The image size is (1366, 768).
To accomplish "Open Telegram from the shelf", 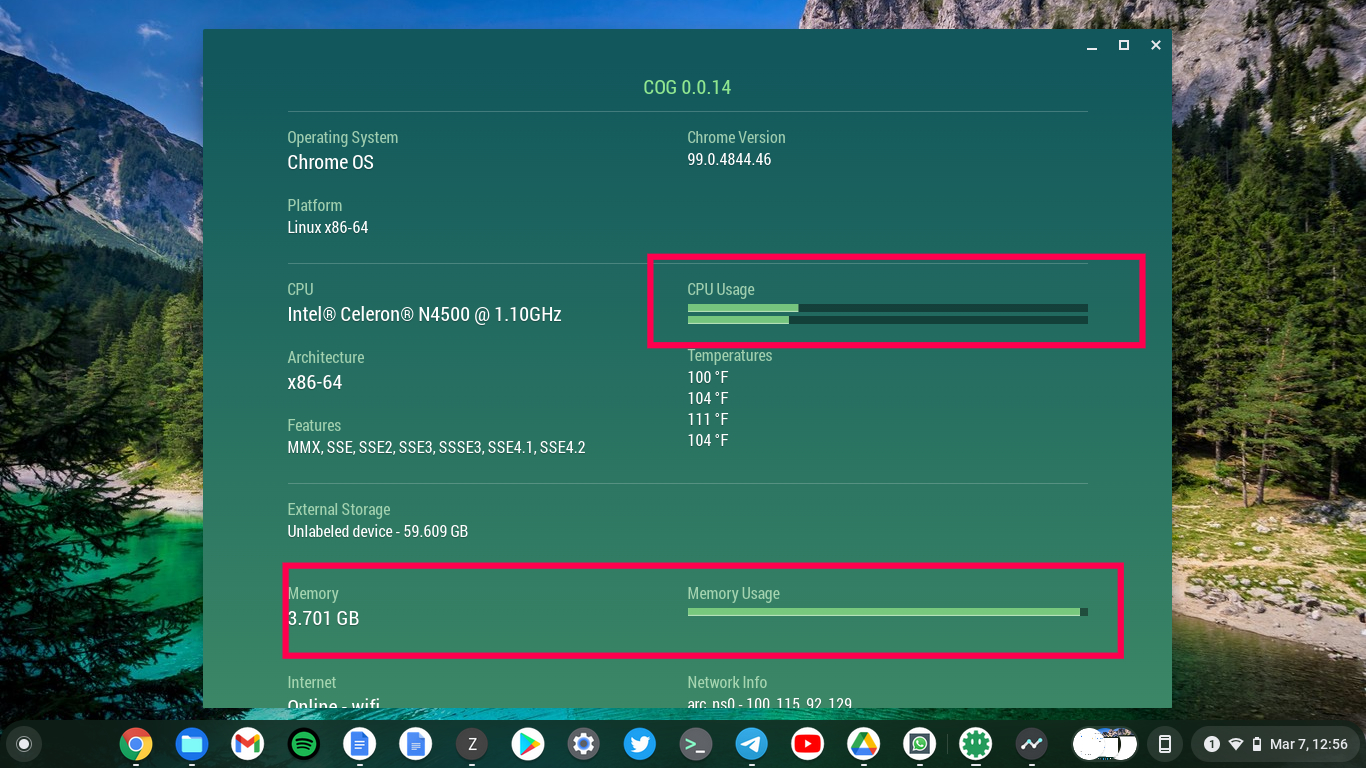I will pos(751,744).
